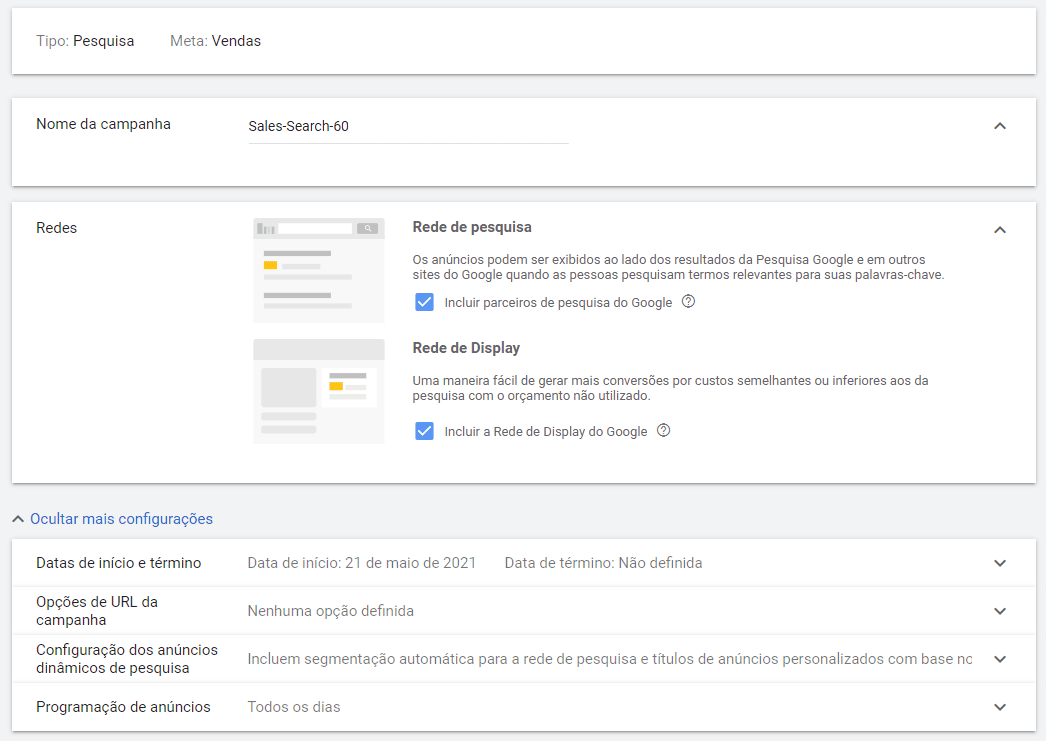Viewport: 1046px width, 741px height.
Task: Click the Rede de pesquisa heading
Action: 472,227
